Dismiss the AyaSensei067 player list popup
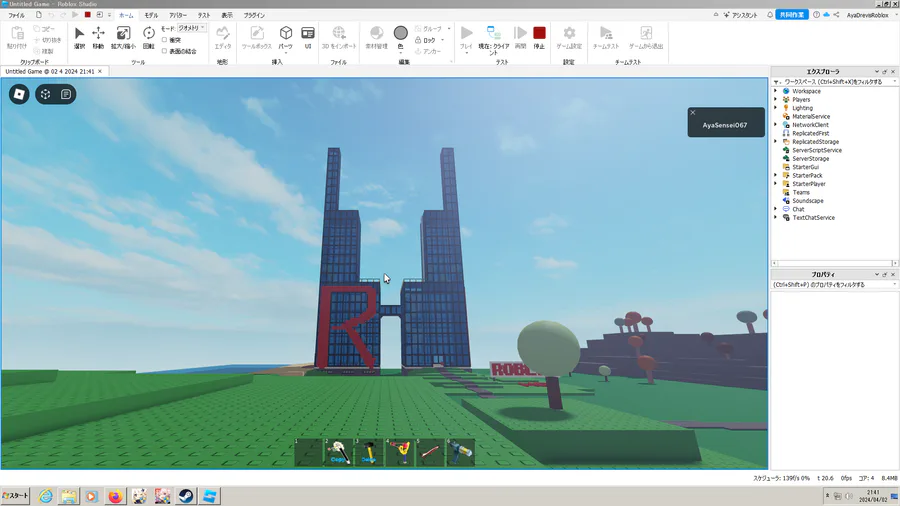The height and width of the screenshot is (506, 900). (x=693, y=112)
